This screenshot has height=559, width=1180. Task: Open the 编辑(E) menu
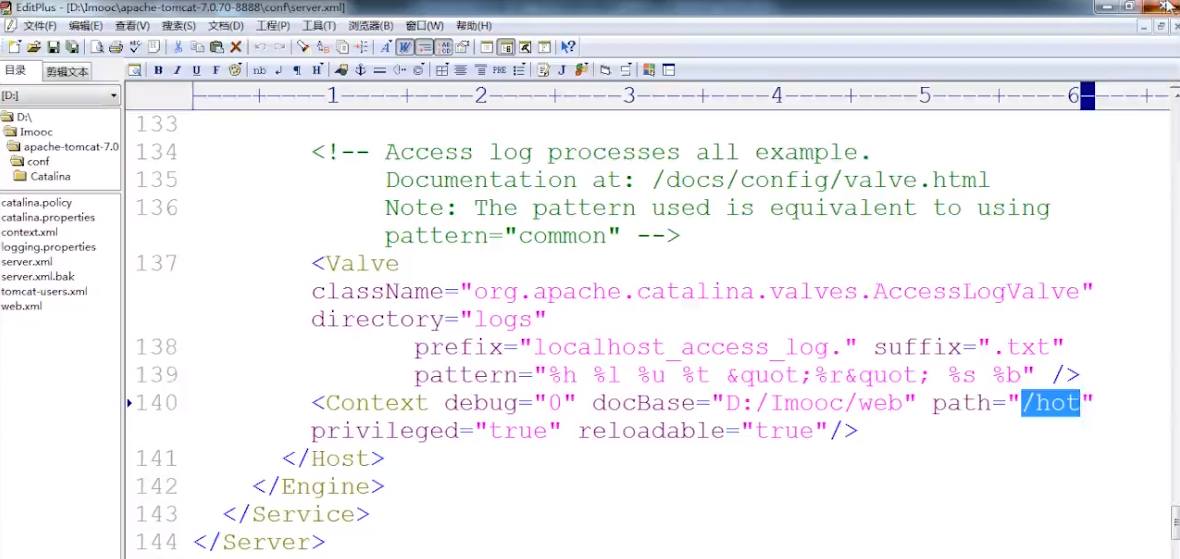point(86,26)
